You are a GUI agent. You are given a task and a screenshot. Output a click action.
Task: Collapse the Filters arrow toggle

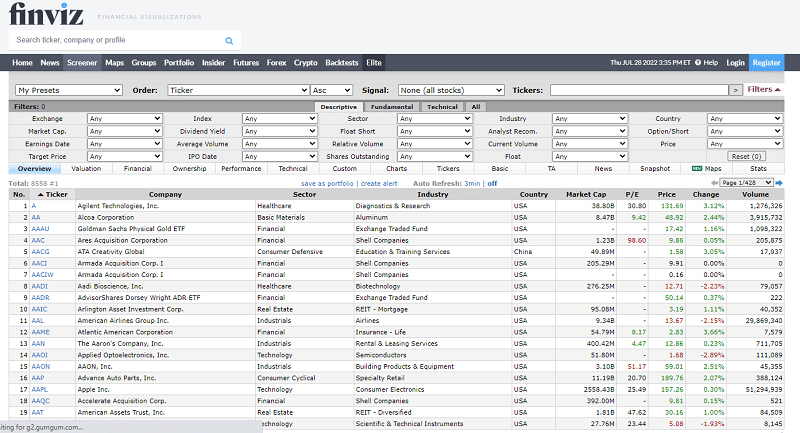(x=764, y=89)
